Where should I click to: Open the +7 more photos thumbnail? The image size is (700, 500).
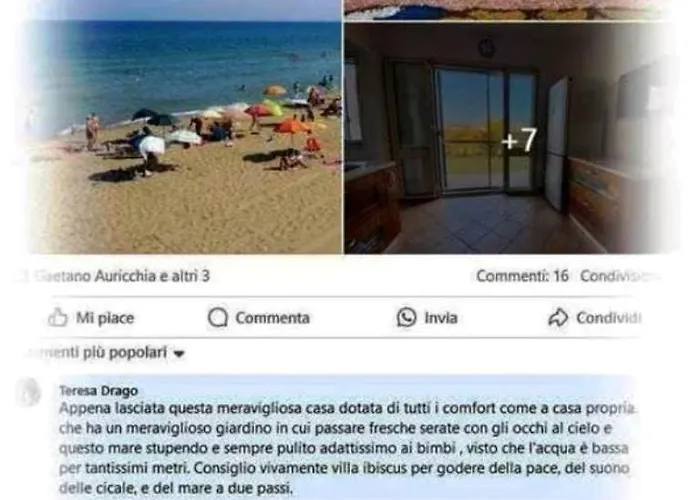pos(509,138)
